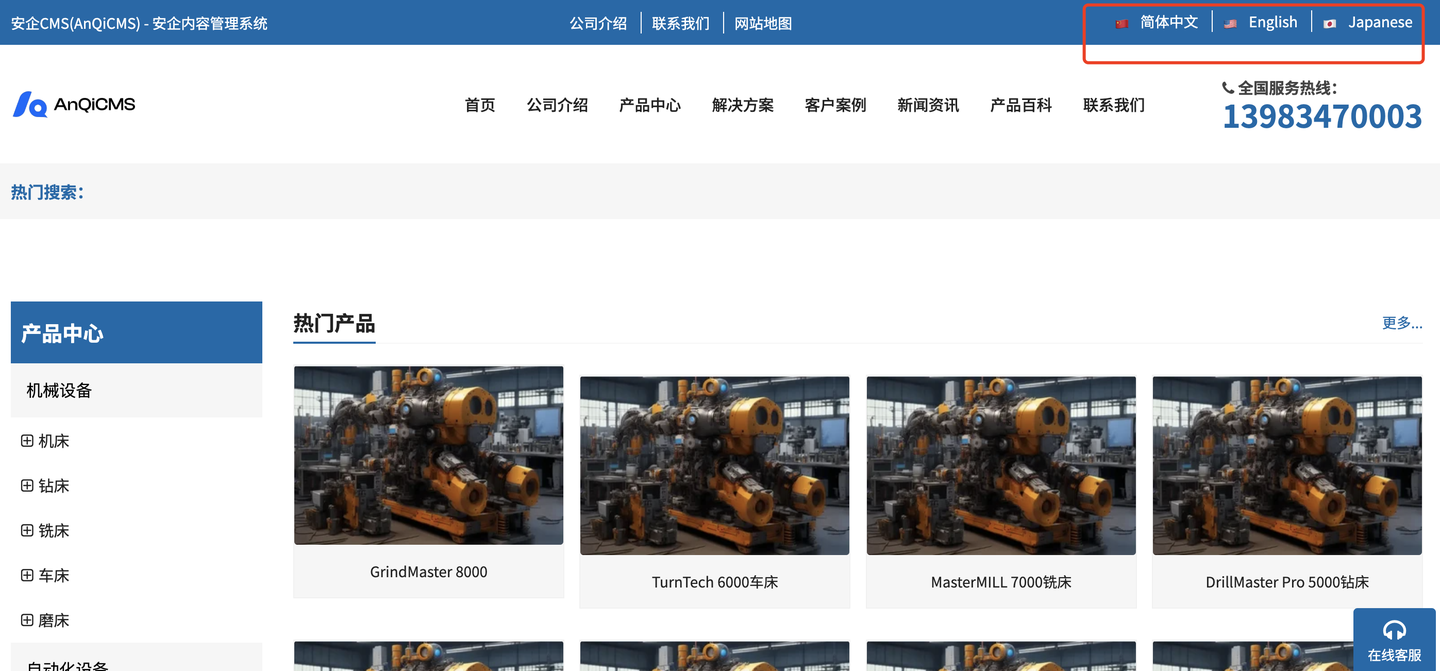Open 首页 in main navigation
The width and height of the screenshot is (1440, 671).
(480, 105)
